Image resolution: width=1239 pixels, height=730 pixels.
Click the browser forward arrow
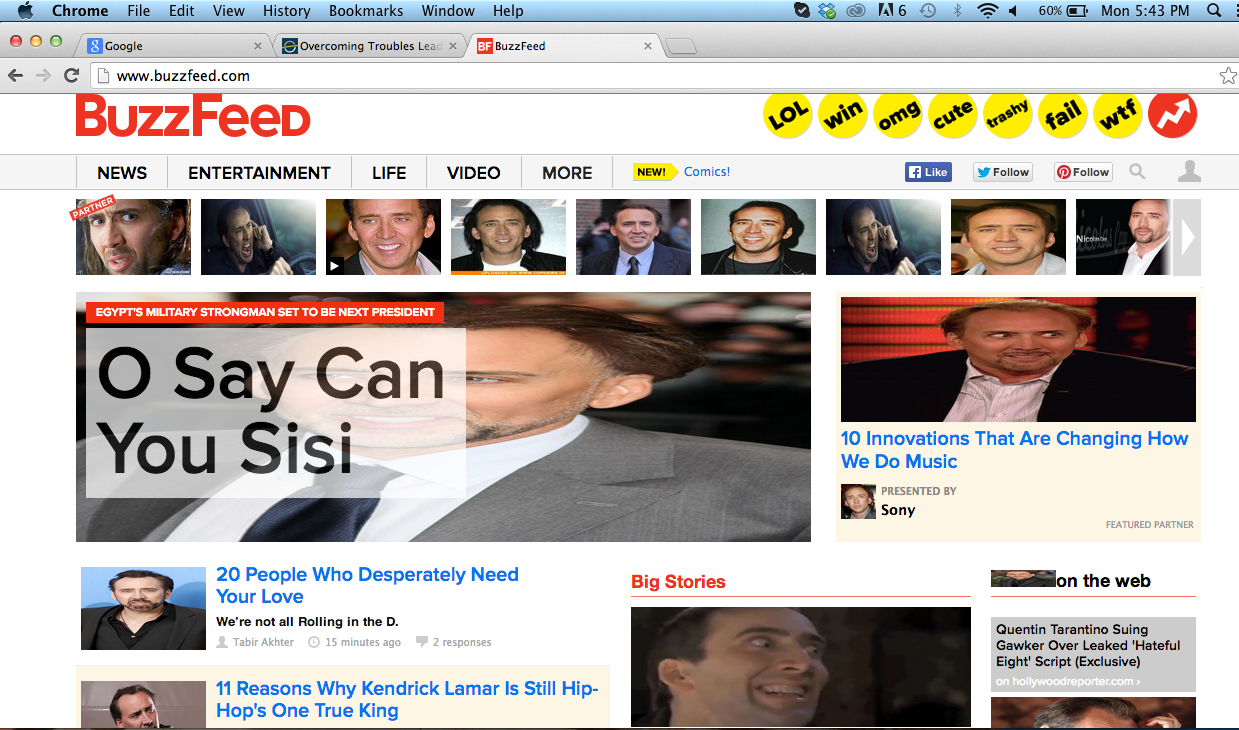[43, 75]
